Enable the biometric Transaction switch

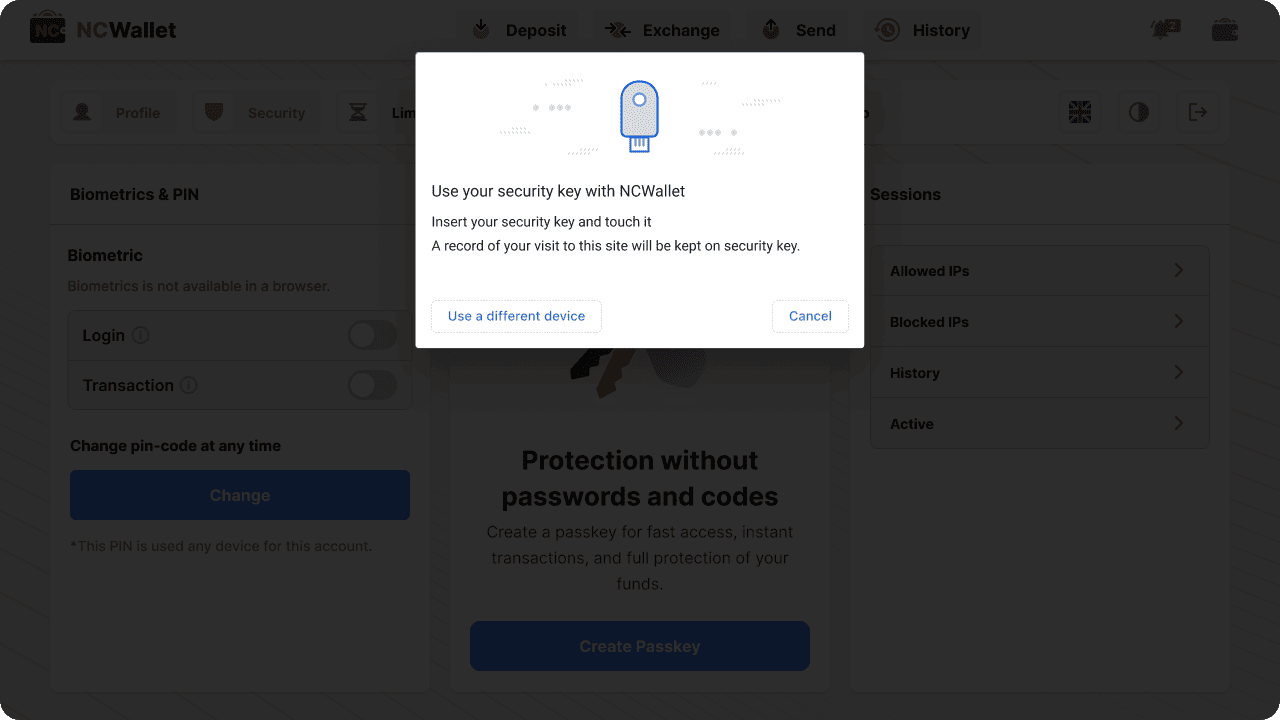pyautogui.click(x=372, y=385)
